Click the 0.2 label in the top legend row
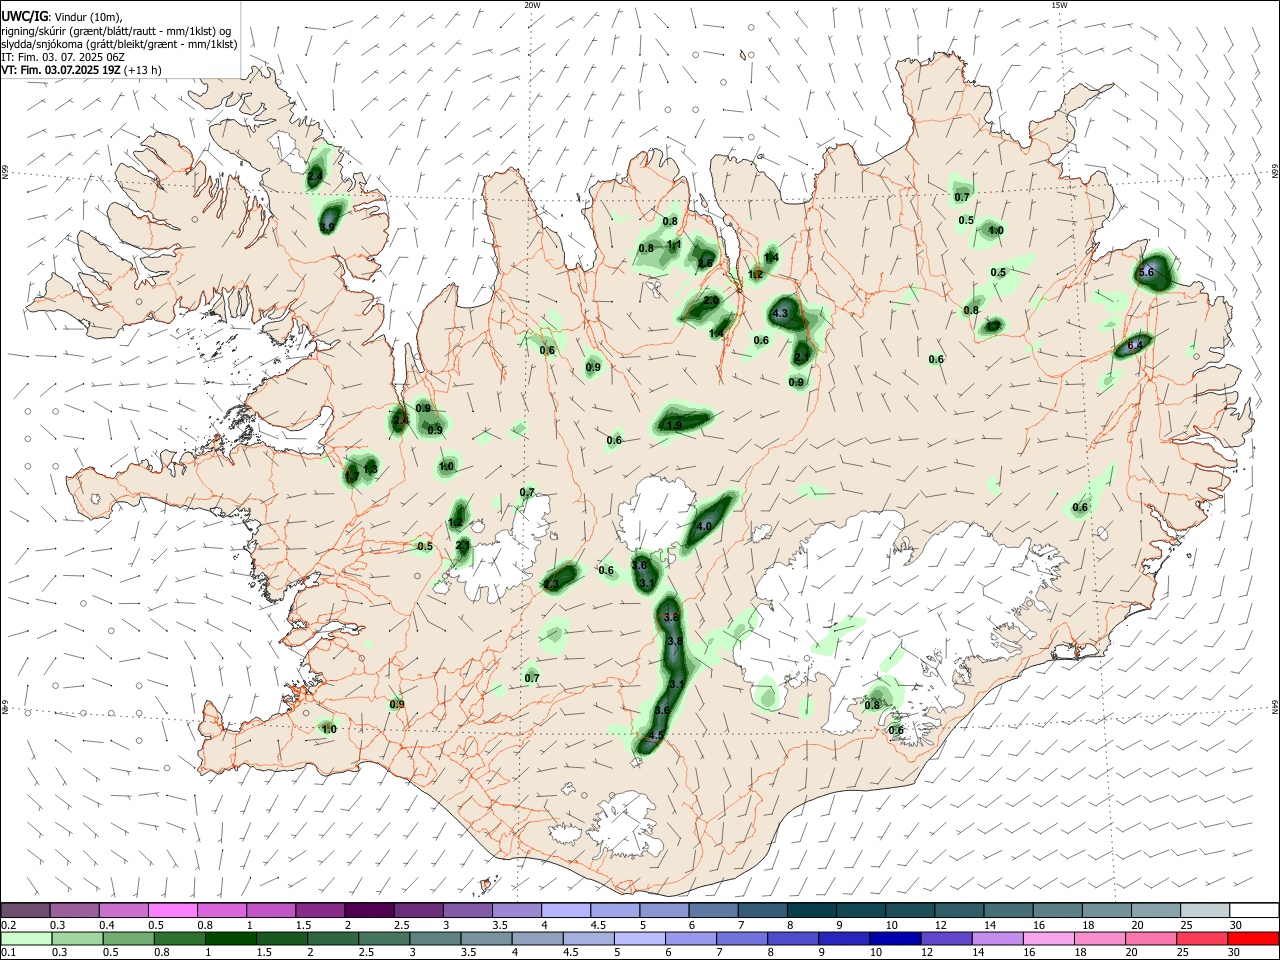Viewport: 1280px width, 960px height. point(8,925)
